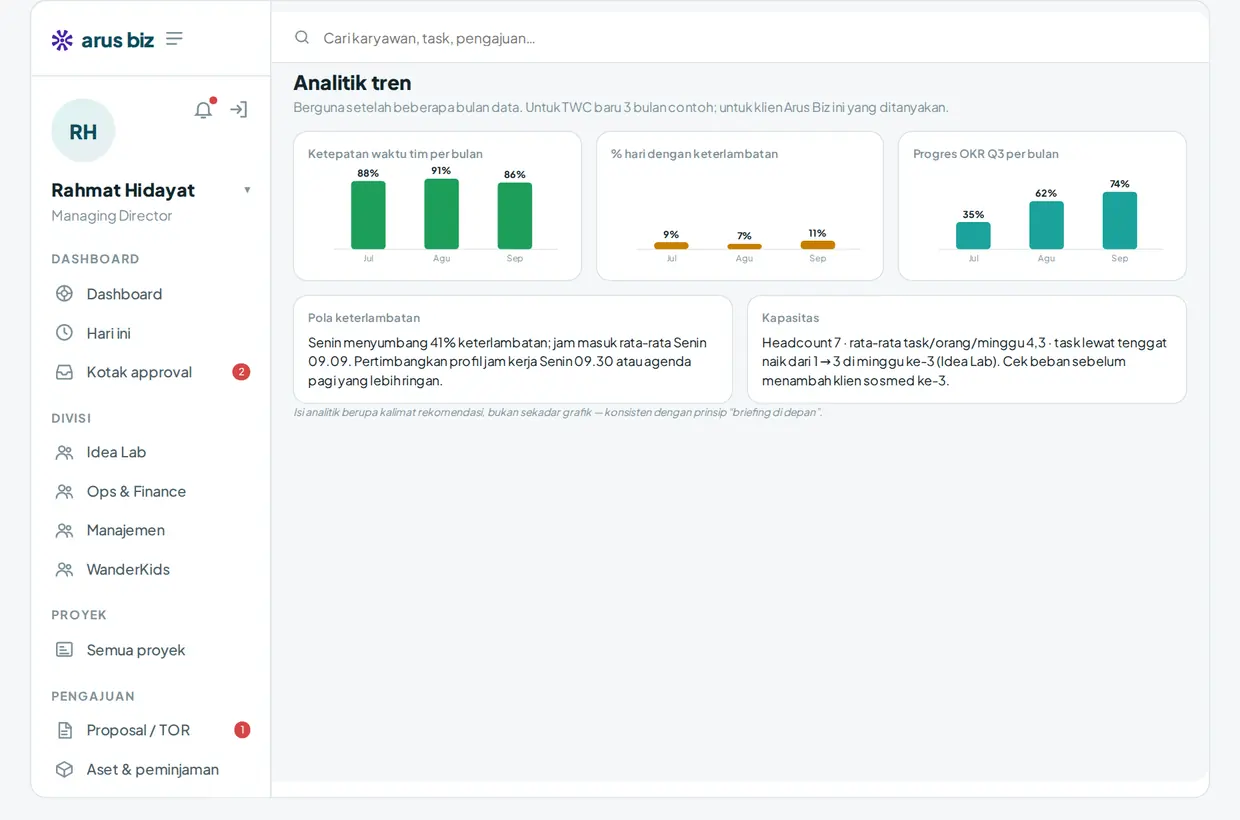
Task: Collapse sidebar with the hamburger menu icon
Action: coord(174,39)
